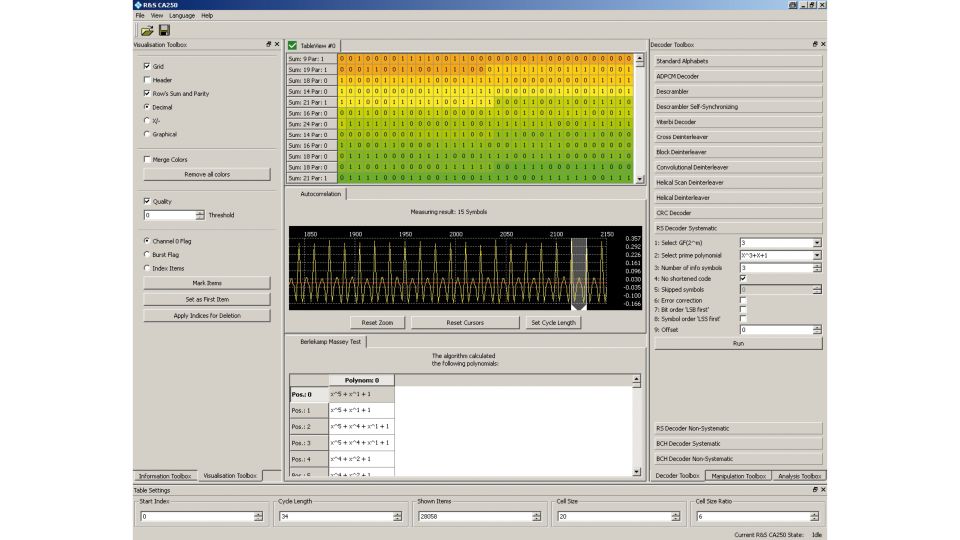Adjust Number of info symbols spinner
The height and width of the screenshot is (540, 960).
817,268
